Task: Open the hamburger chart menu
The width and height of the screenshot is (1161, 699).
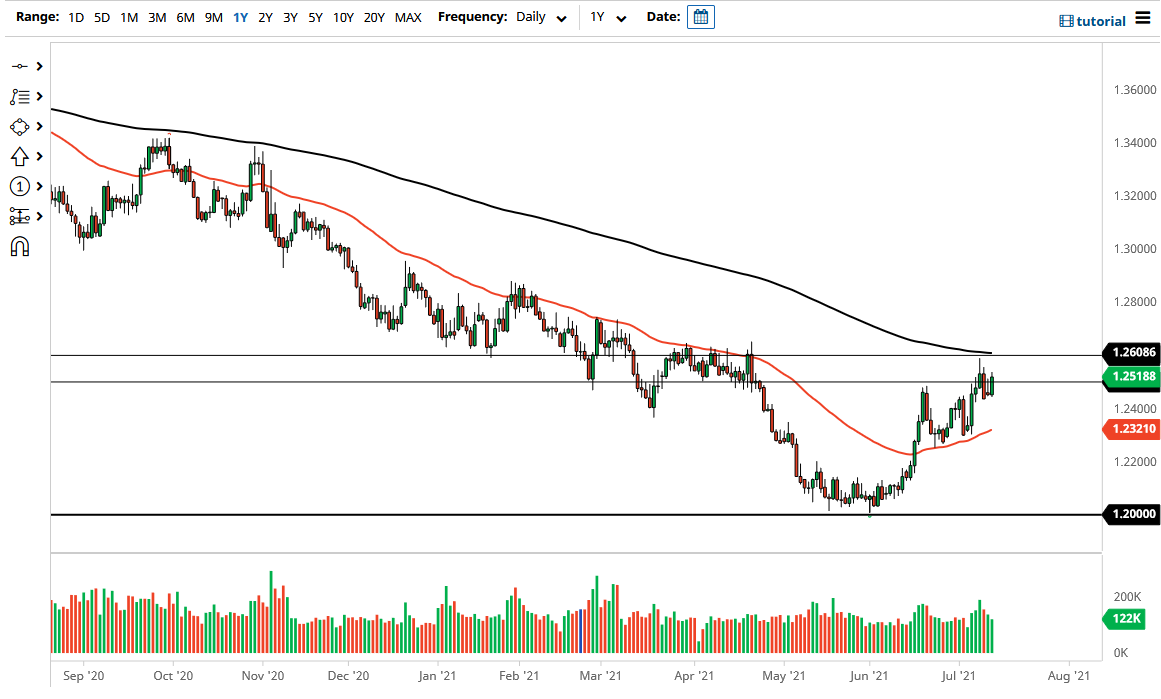Action: pos(1142,18)
